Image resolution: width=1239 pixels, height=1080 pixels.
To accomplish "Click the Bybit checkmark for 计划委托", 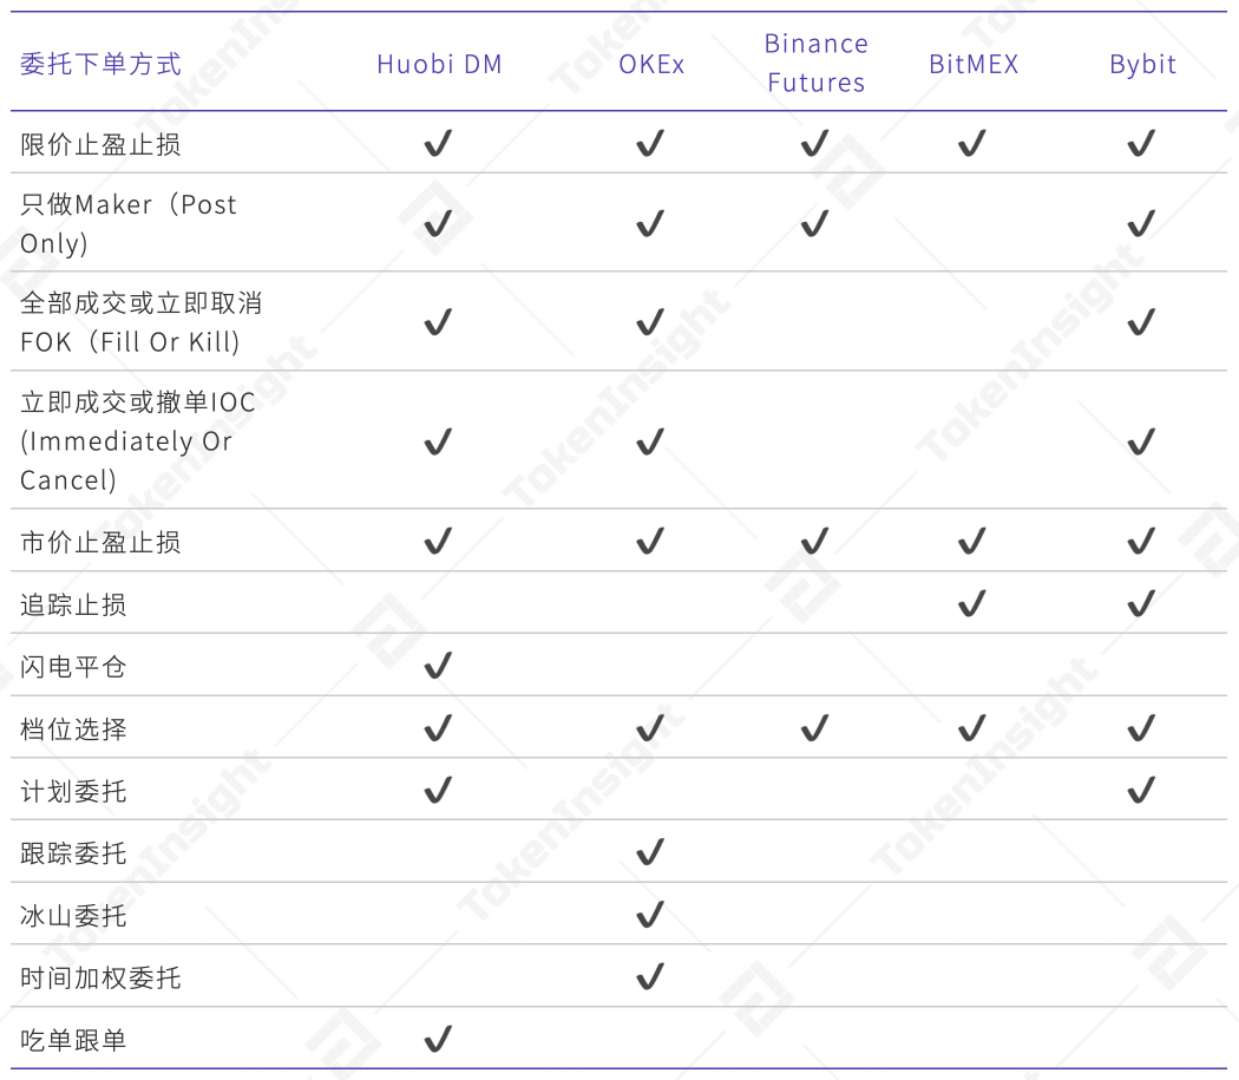I will pos(1141,791).
